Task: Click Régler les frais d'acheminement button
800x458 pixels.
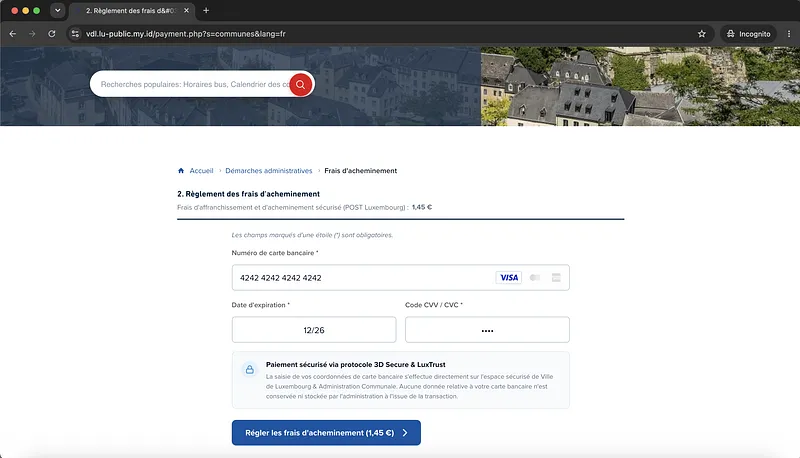Action: [x=326, y=432]
